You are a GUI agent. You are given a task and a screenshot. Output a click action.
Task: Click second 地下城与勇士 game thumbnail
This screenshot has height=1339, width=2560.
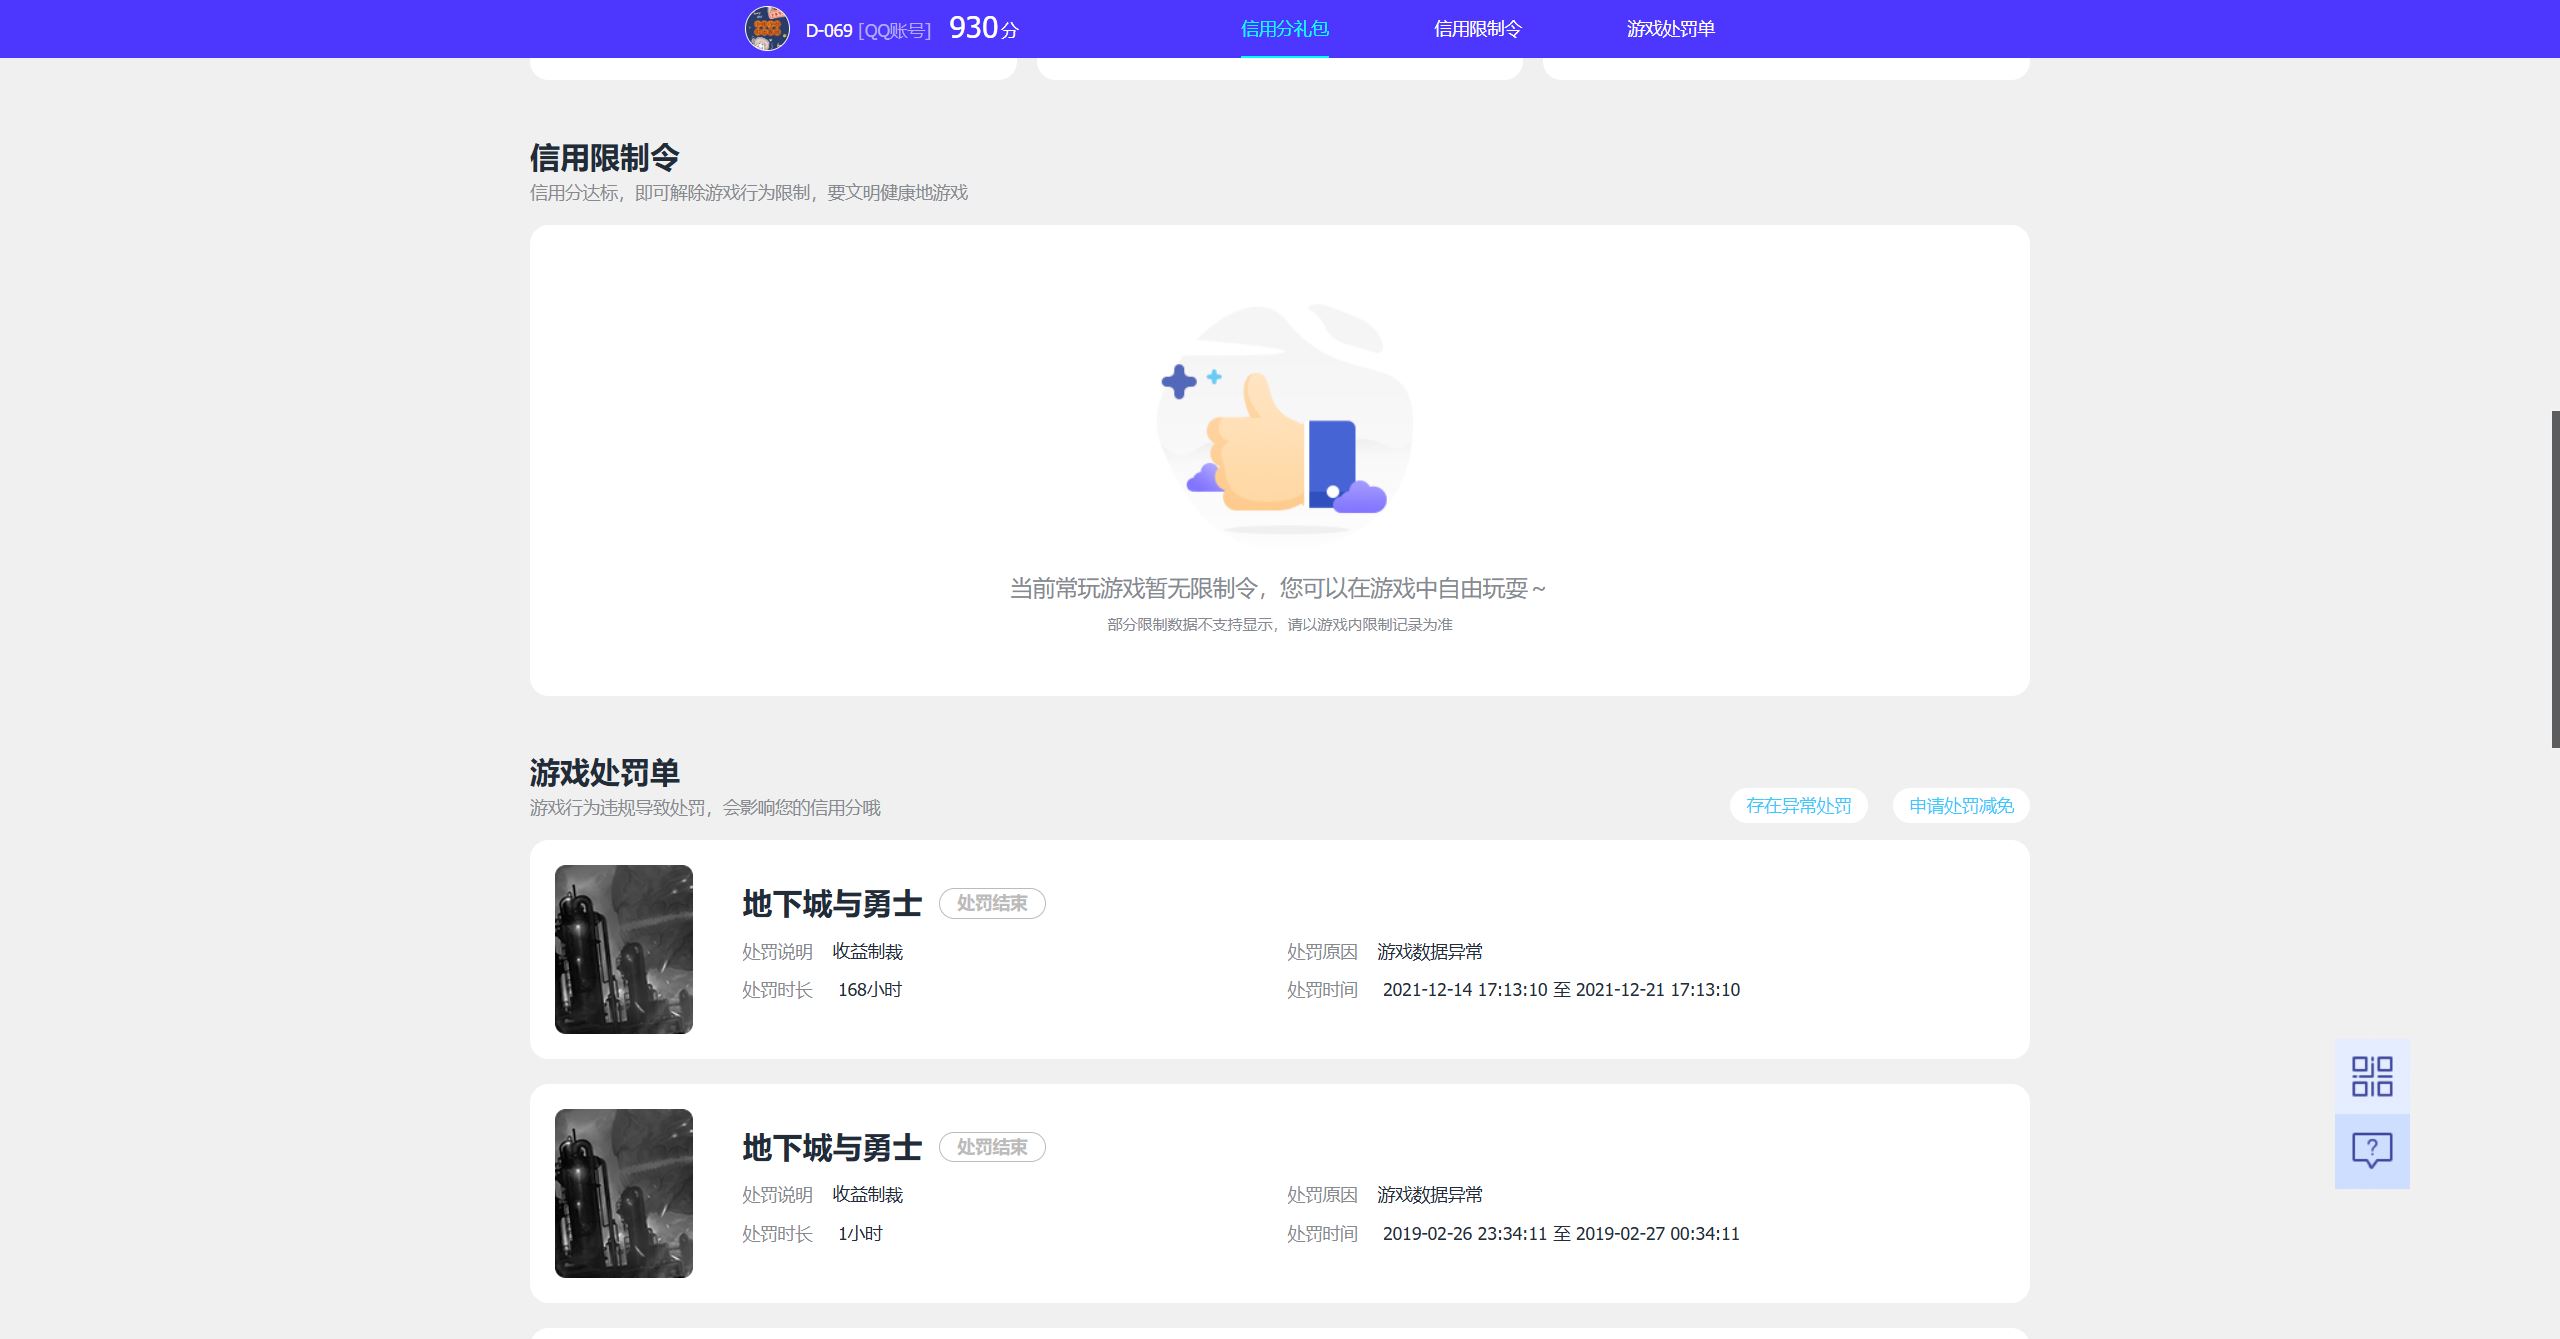[624, 1193]
